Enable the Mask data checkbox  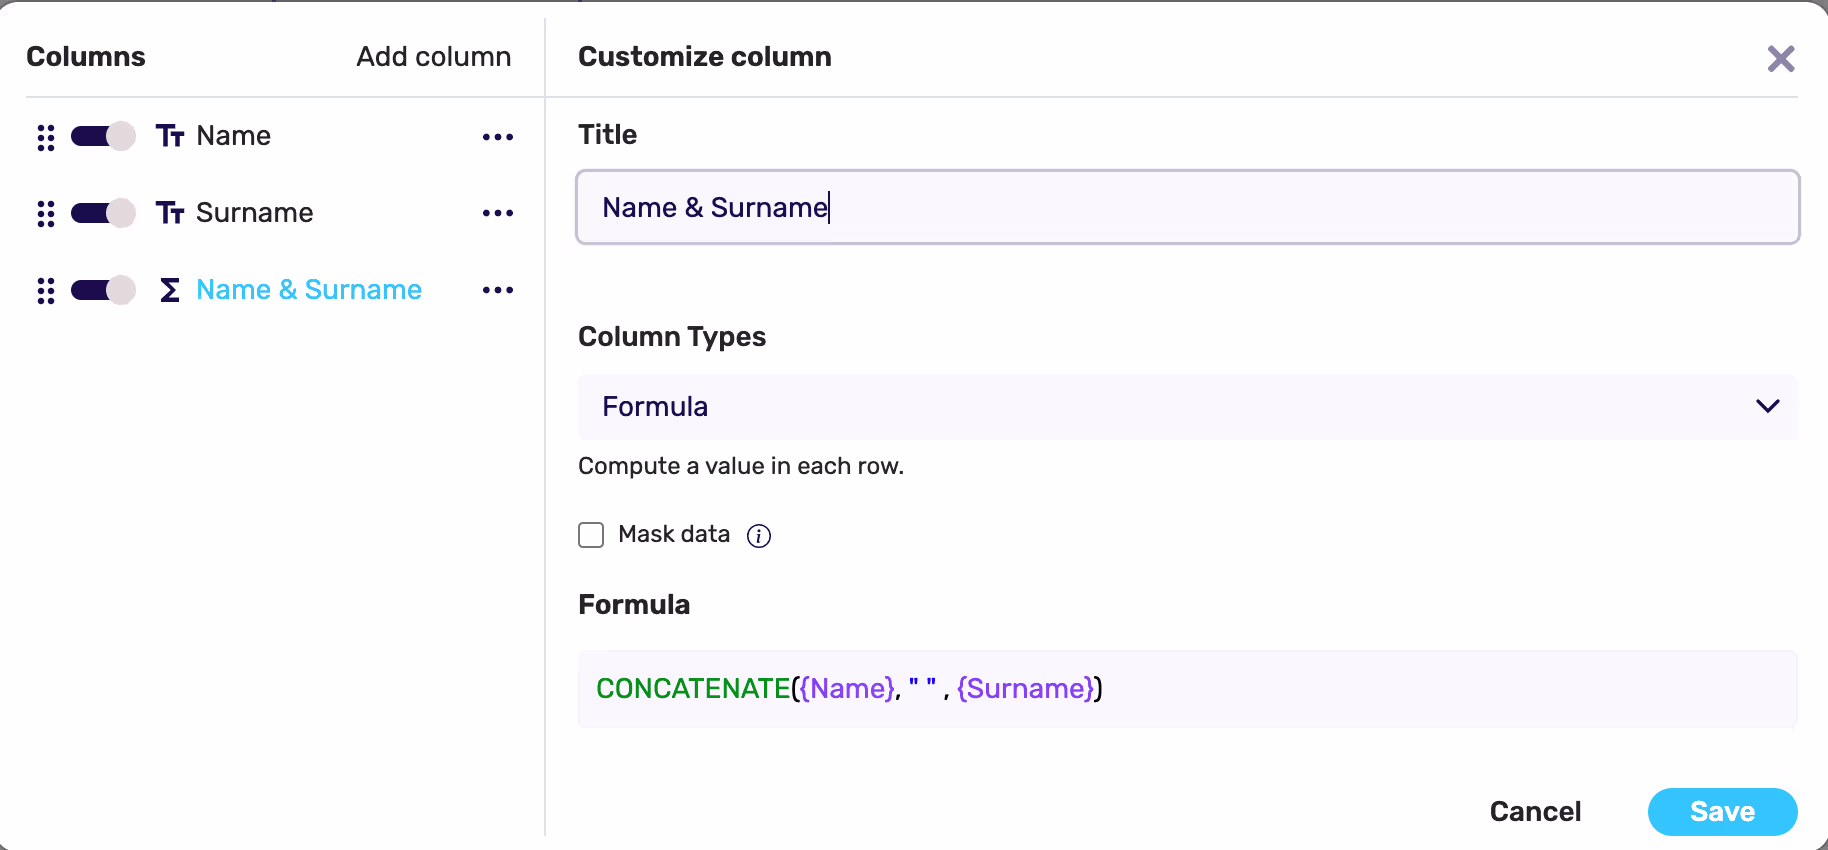[591, 535]
